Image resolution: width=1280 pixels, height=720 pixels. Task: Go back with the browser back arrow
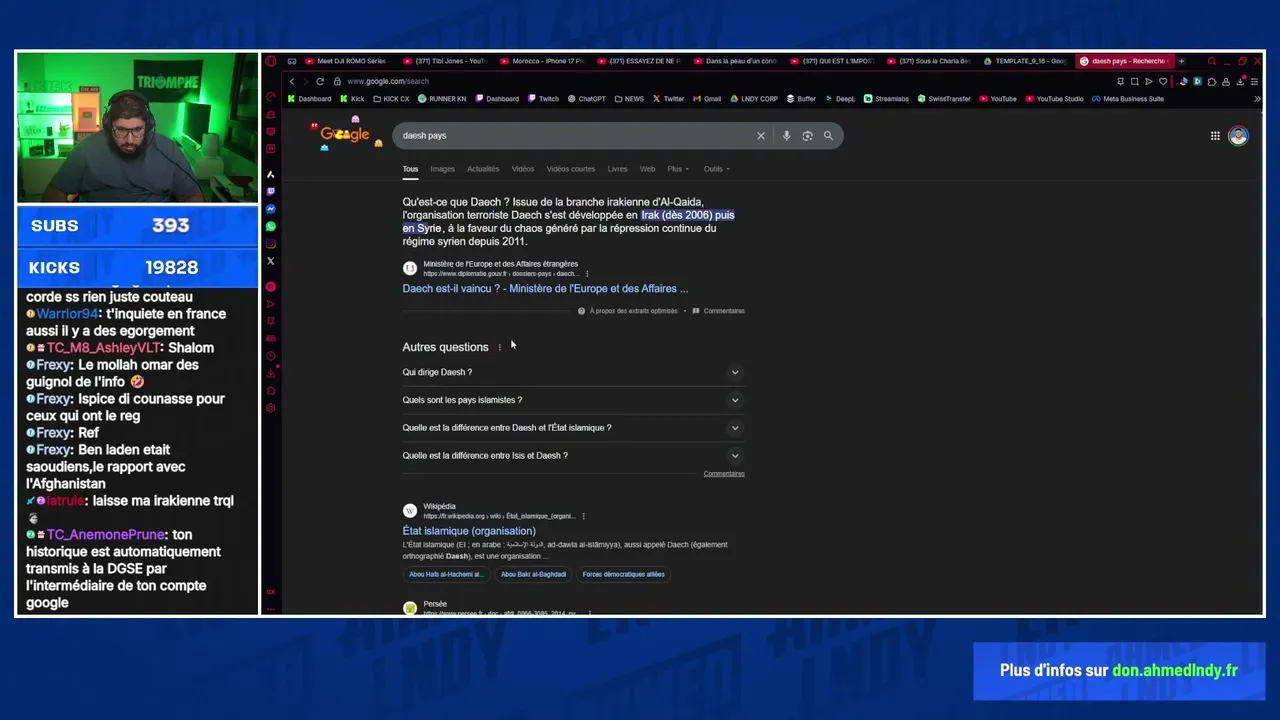click(292, 81)
